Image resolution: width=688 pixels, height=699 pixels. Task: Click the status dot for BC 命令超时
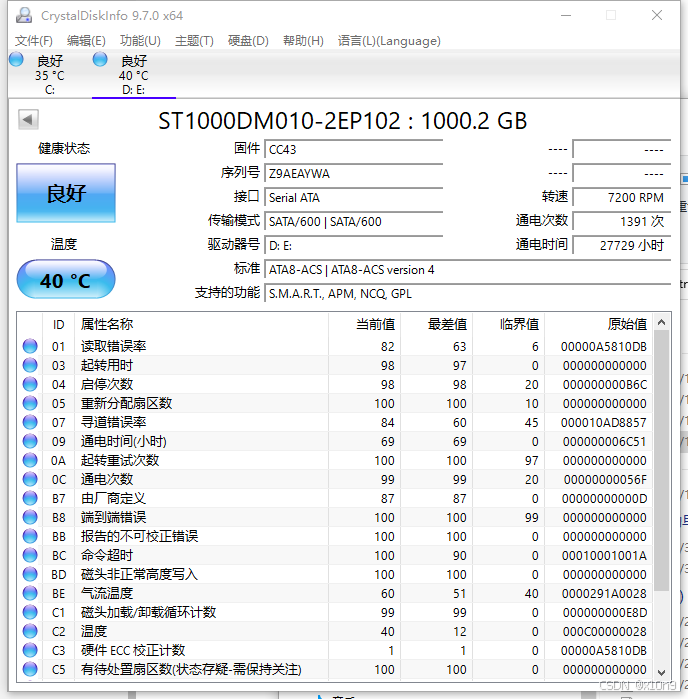[x=30, y=555]
